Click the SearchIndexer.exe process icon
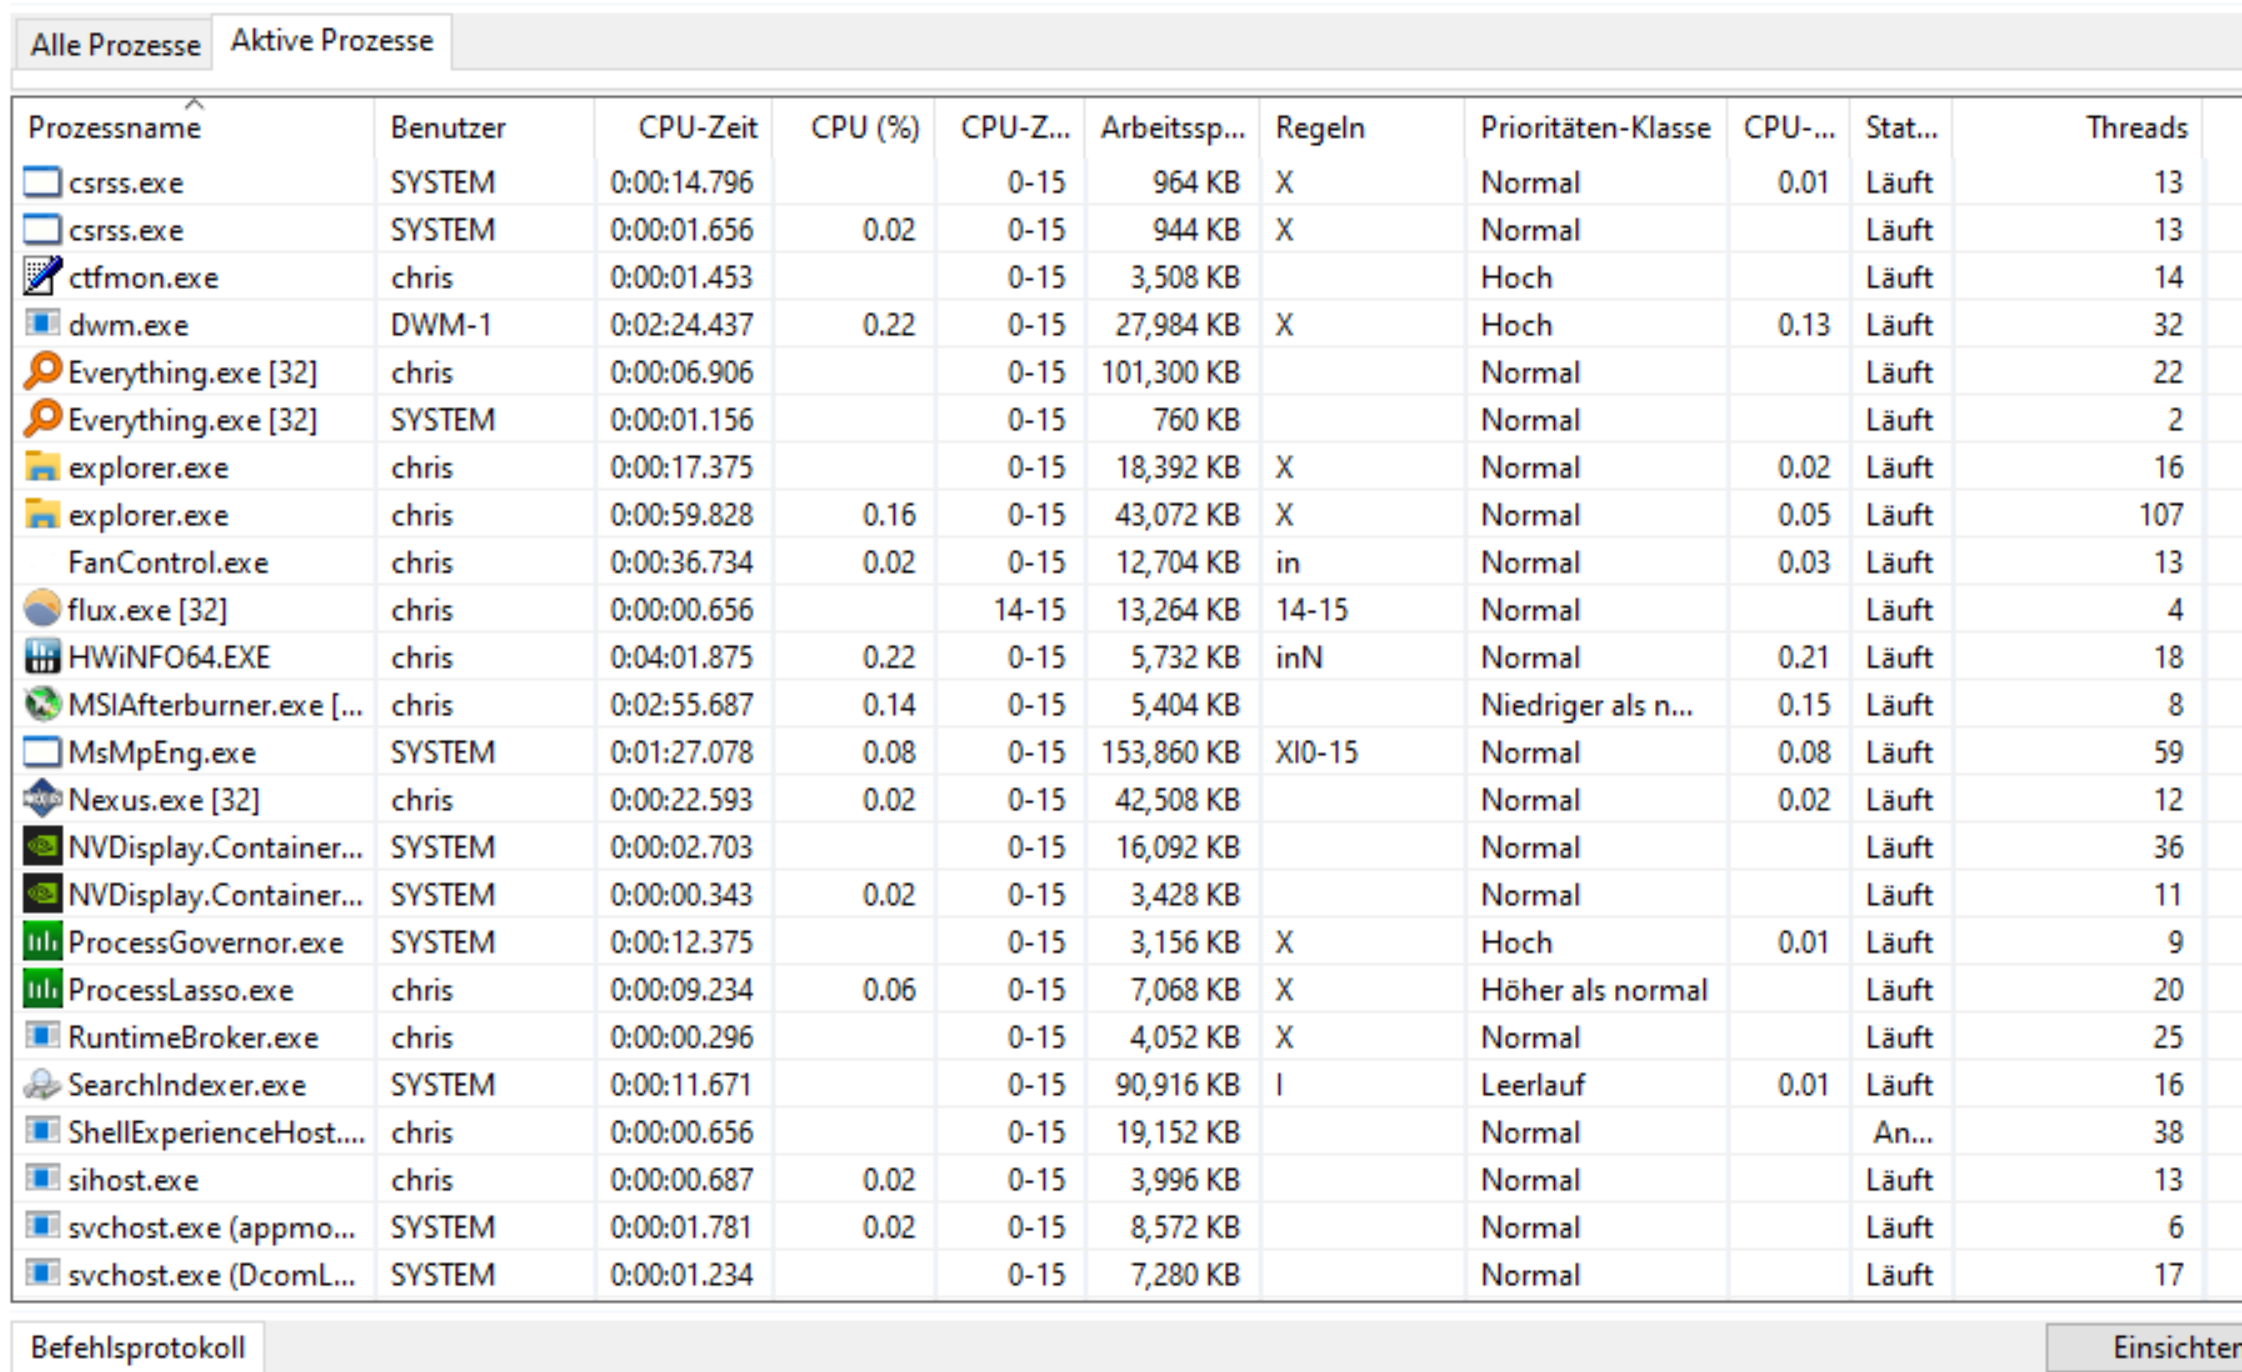The image size is (2242, 1372). pos(42,1085)
